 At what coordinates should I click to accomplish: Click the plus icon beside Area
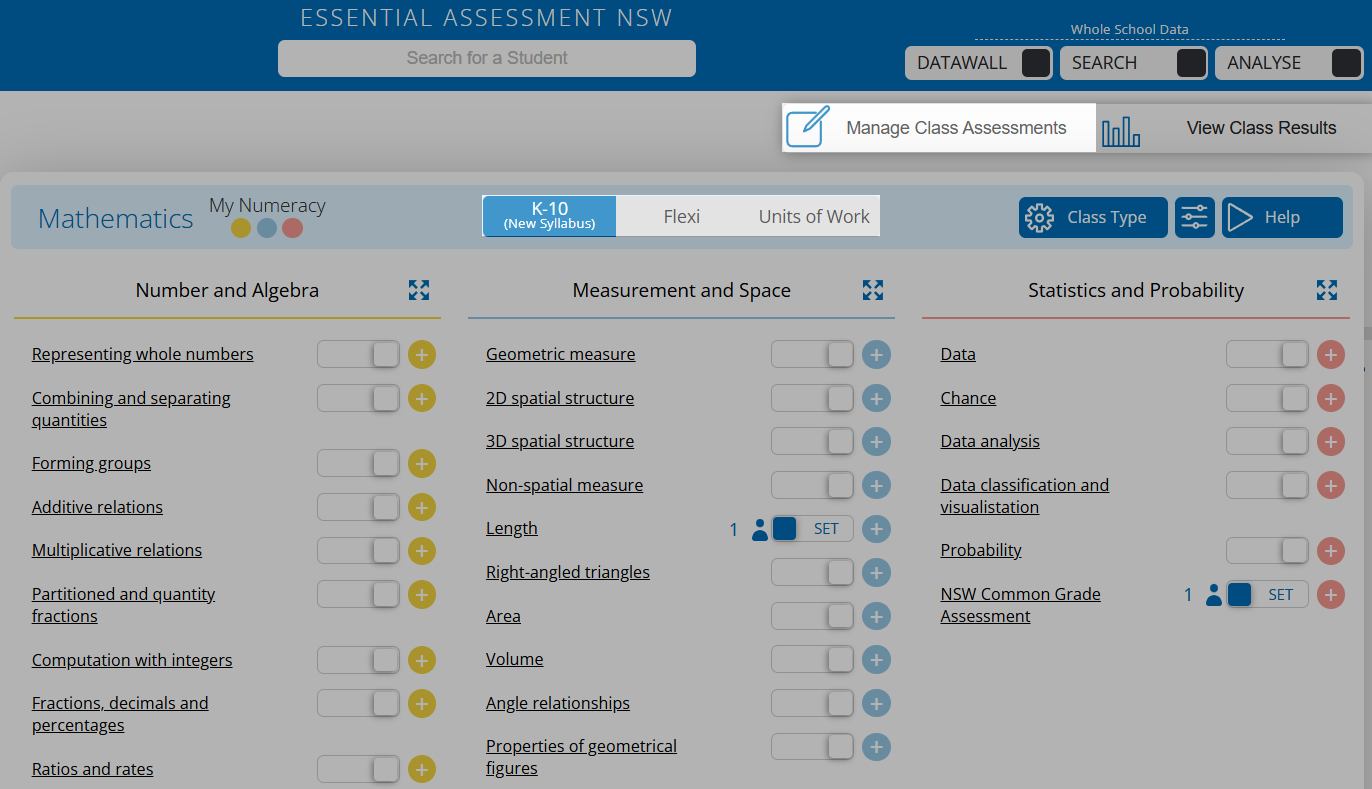point(876,616)
